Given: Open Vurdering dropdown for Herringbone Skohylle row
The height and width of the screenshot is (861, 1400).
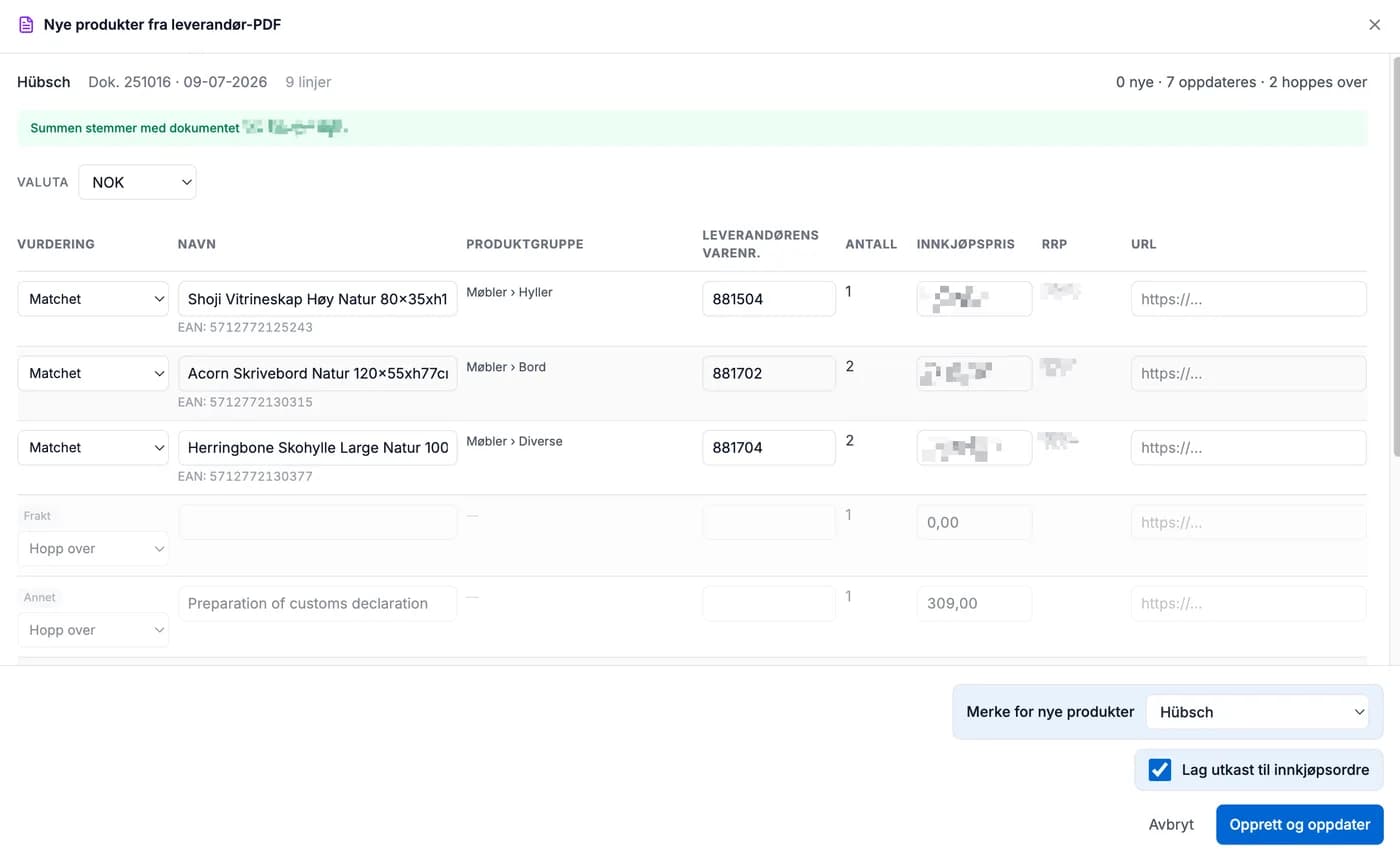Looking at the screenshot, I should pos(93,447).
